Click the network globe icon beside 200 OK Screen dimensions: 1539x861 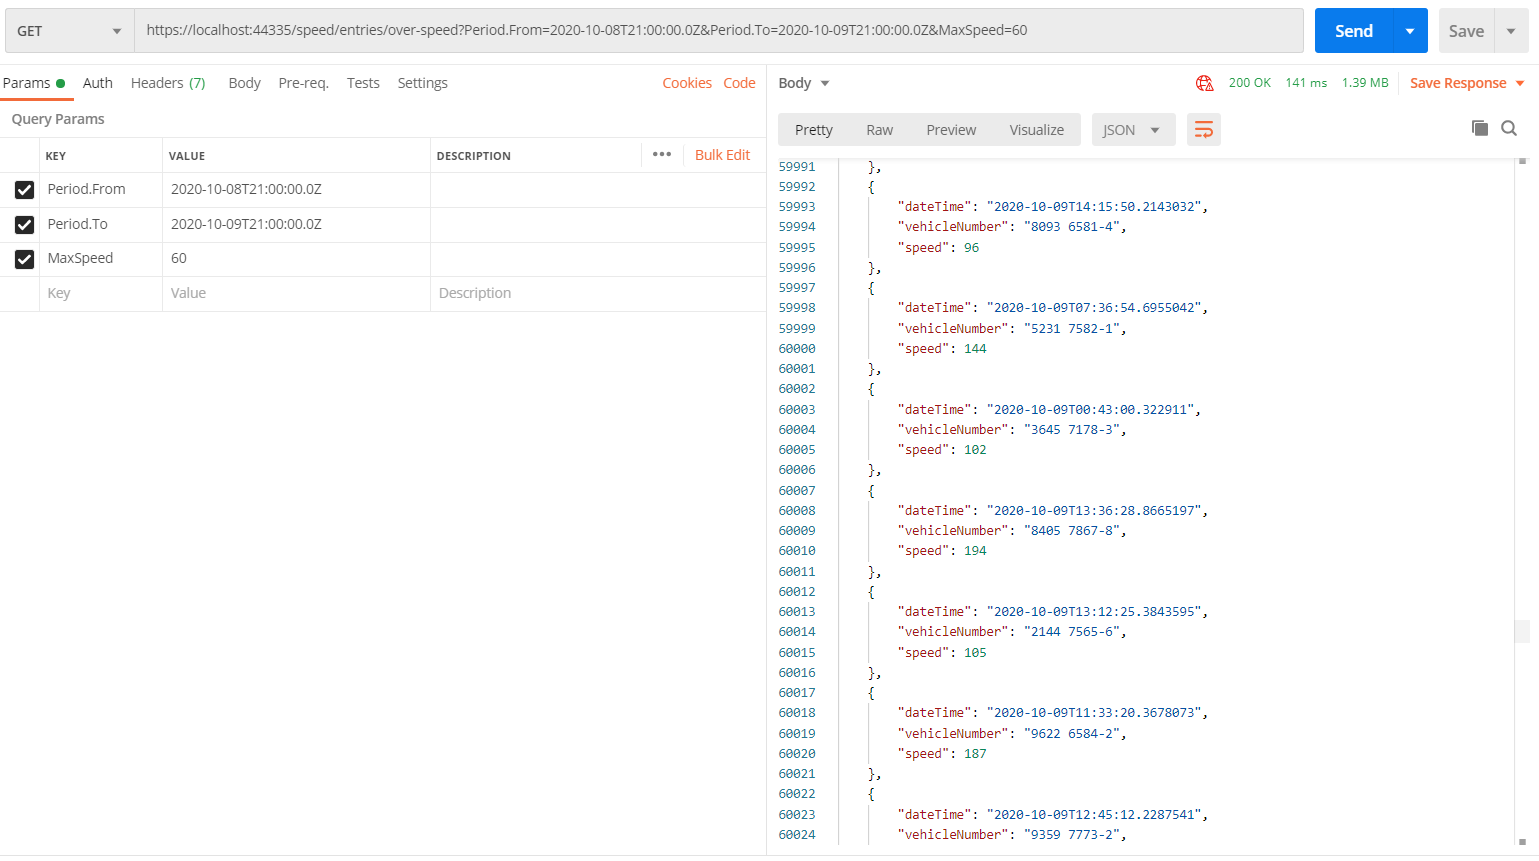pyautogui.click(x=1205, y=83)
